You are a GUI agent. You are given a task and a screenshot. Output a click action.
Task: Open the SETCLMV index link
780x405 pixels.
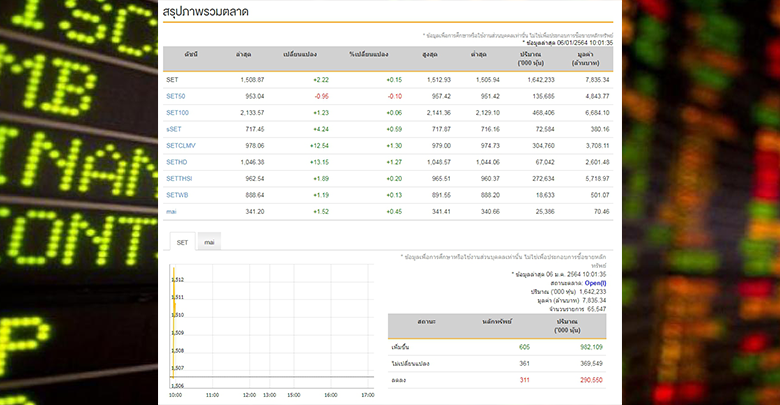point(180,145)
